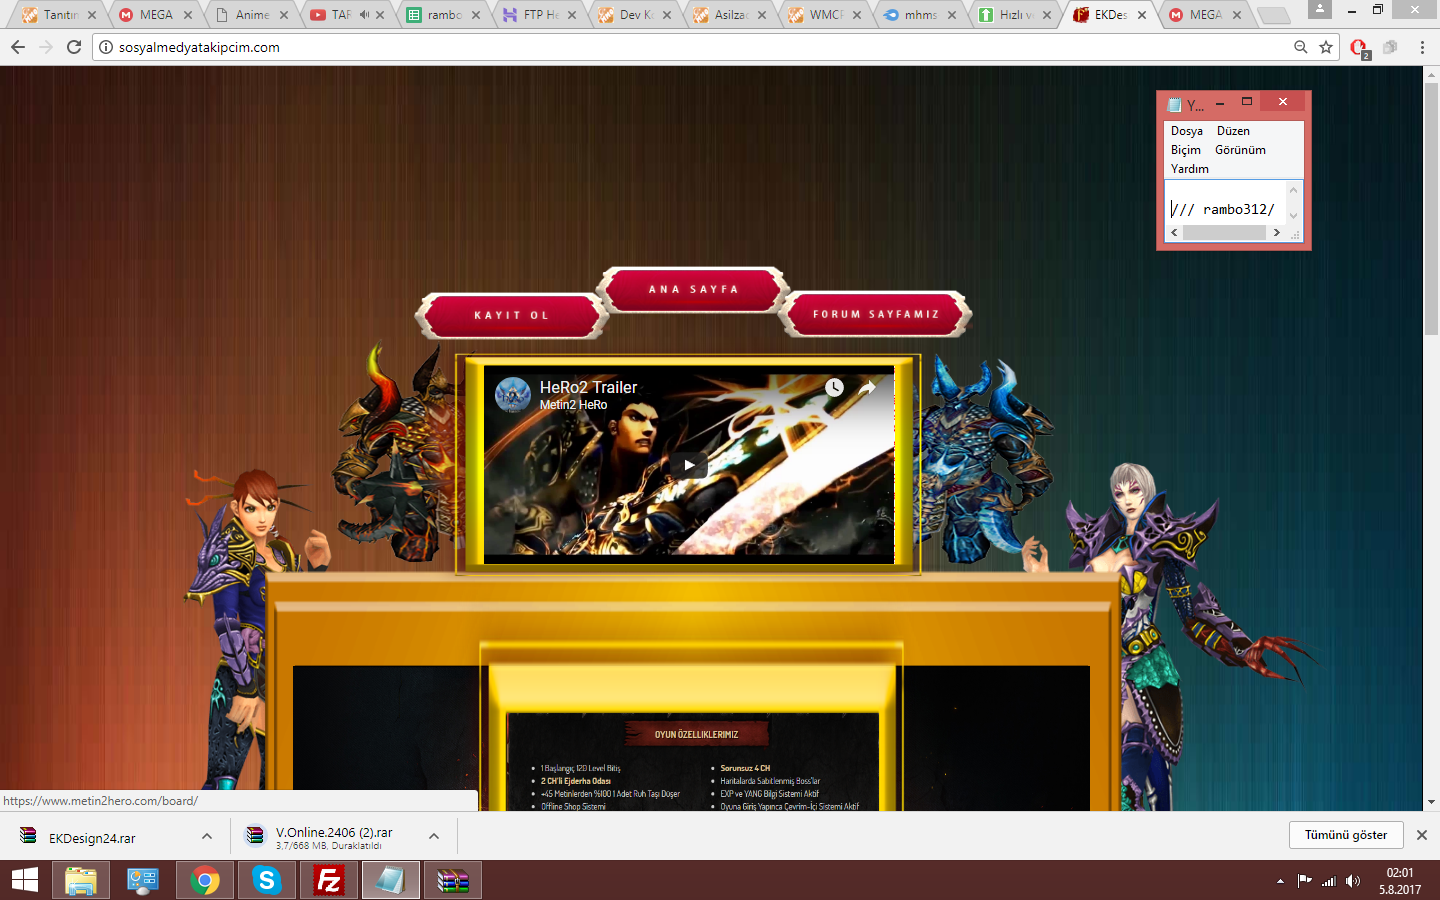Image resolution: width=1440 pixels, height=900 pixels.
Task: Click Notepad's scroll right arrow
Action: [1276, 233]
